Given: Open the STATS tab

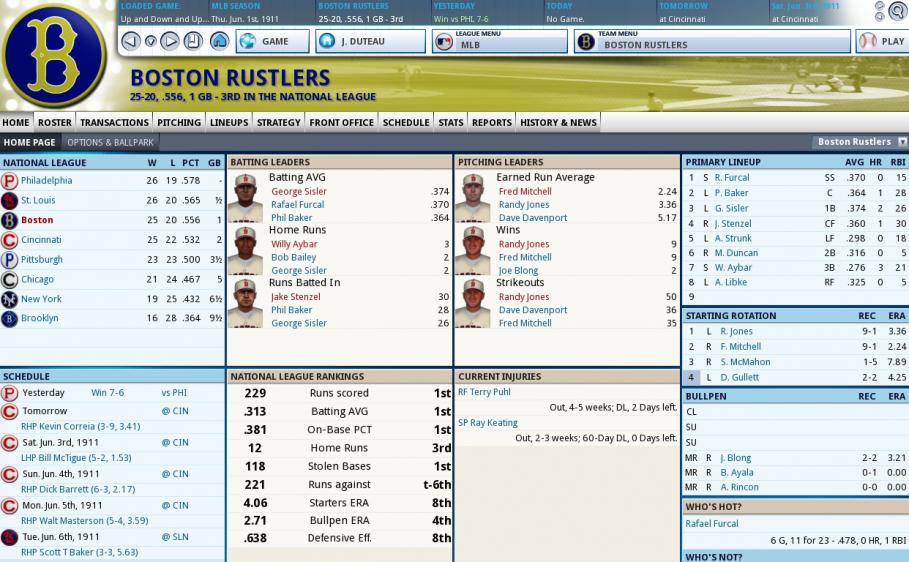Looking at the screenshot, I should pyautogui.click(x=450, y=122).
